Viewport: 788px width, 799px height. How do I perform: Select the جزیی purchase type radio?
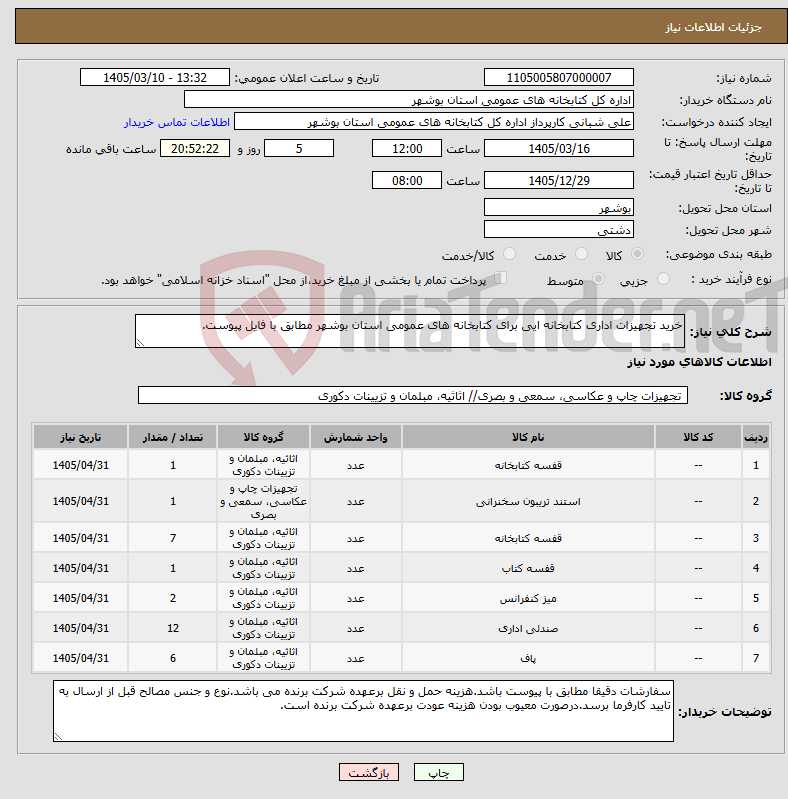click(663, 279)
